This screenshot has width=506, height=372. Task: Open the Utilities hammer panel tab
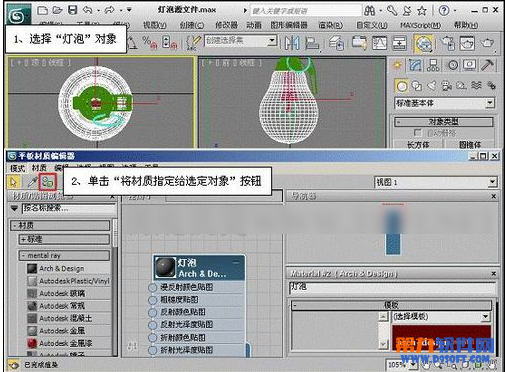tap(487, 65)
